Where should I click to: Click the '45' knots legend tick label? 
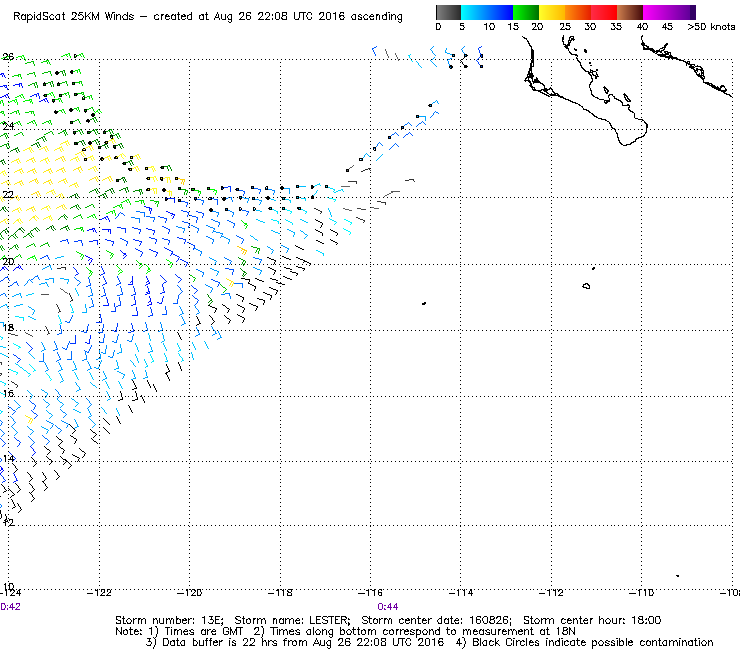coord(667,27)
